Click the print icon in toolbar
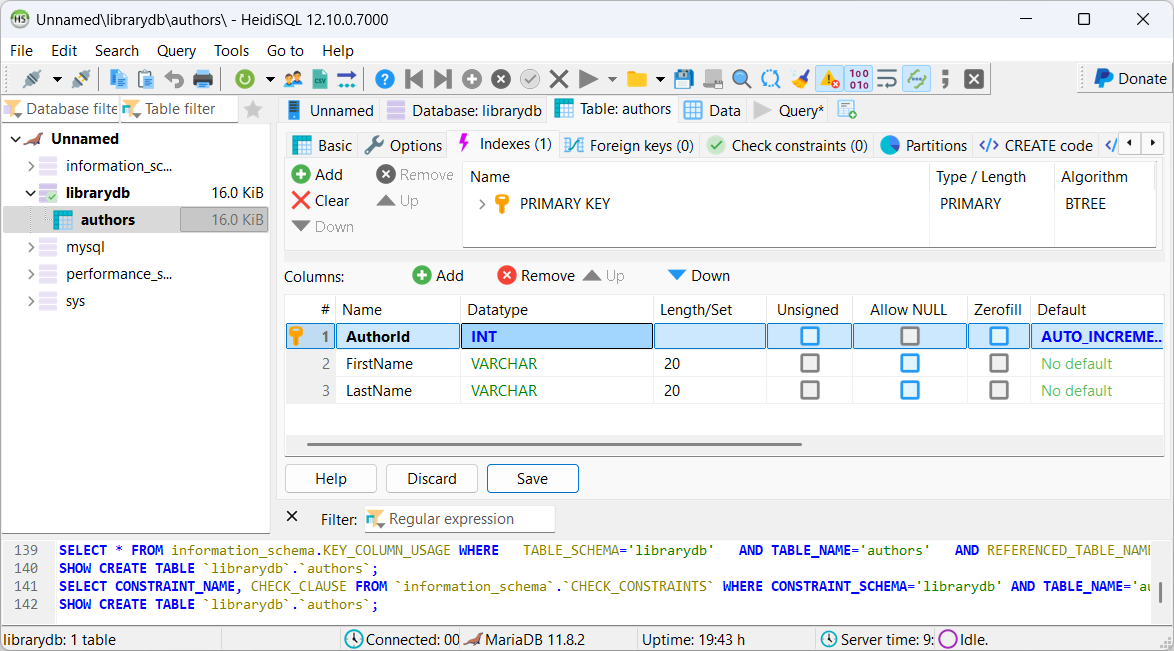 pyautogui.click(x=203, y=79)
